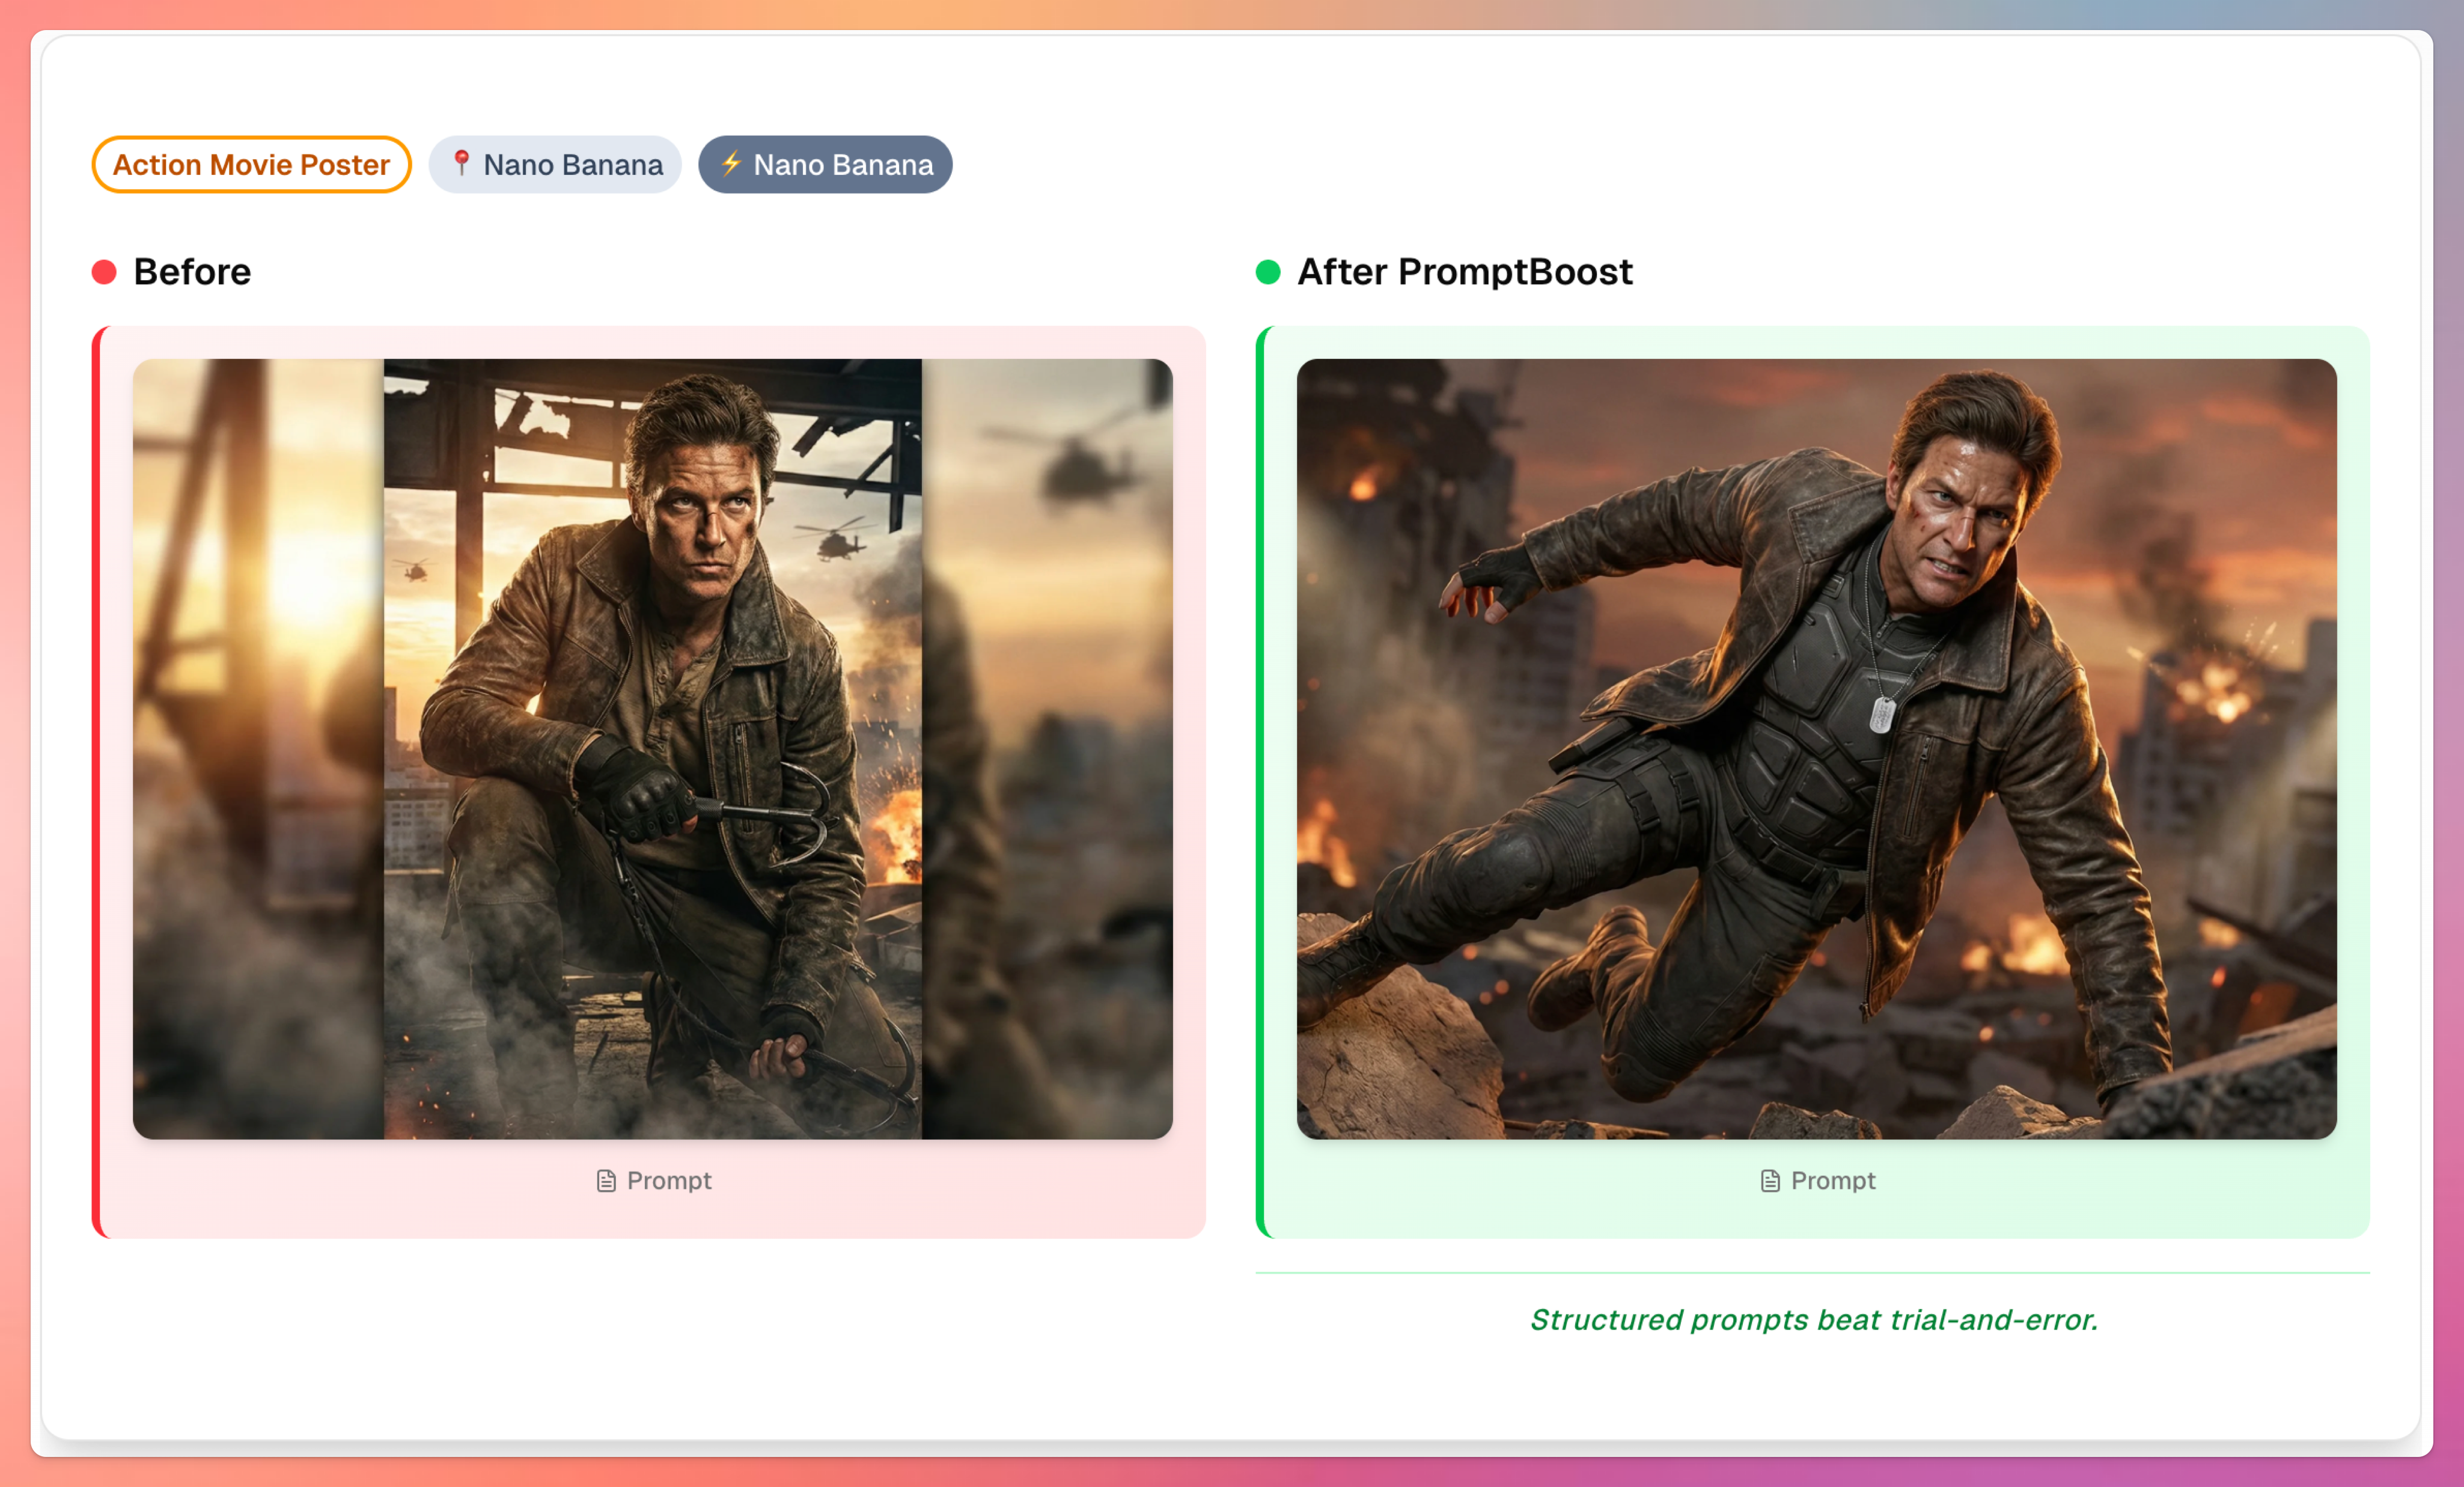Click the document icon beside the right Prompt label
Screen dimensions: 2464x1487
1770,1180
